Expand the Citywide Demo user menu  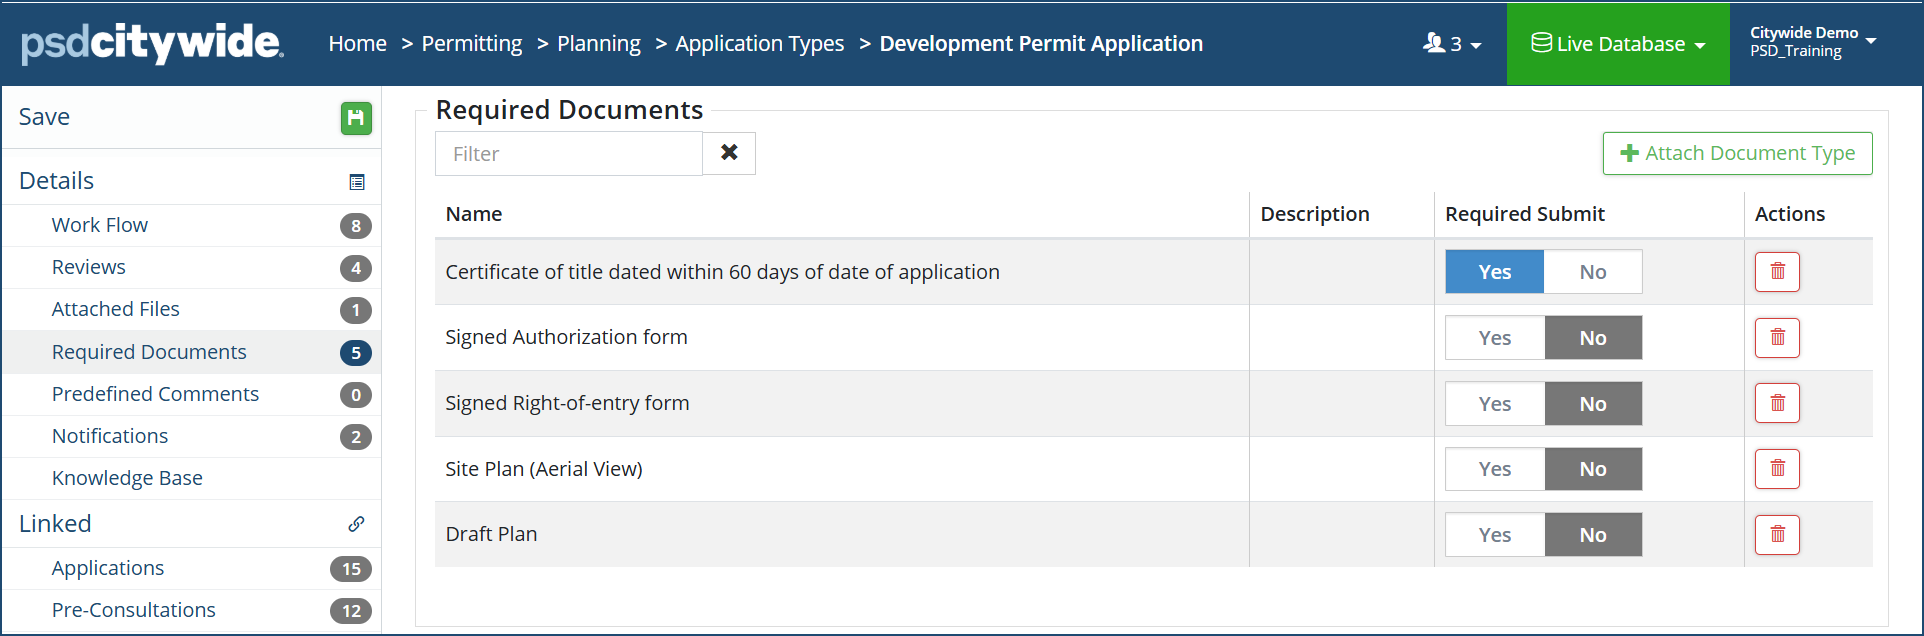click(x=1812, y=42)
